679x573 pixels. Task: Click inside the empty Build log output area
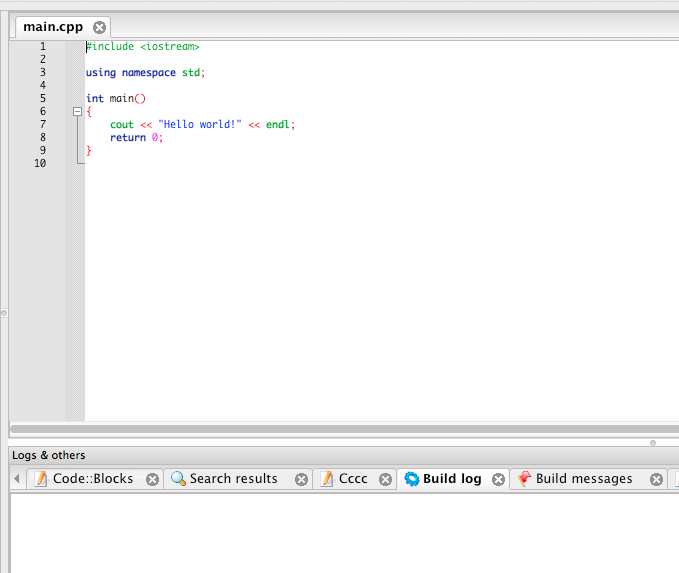pos(340,532)
